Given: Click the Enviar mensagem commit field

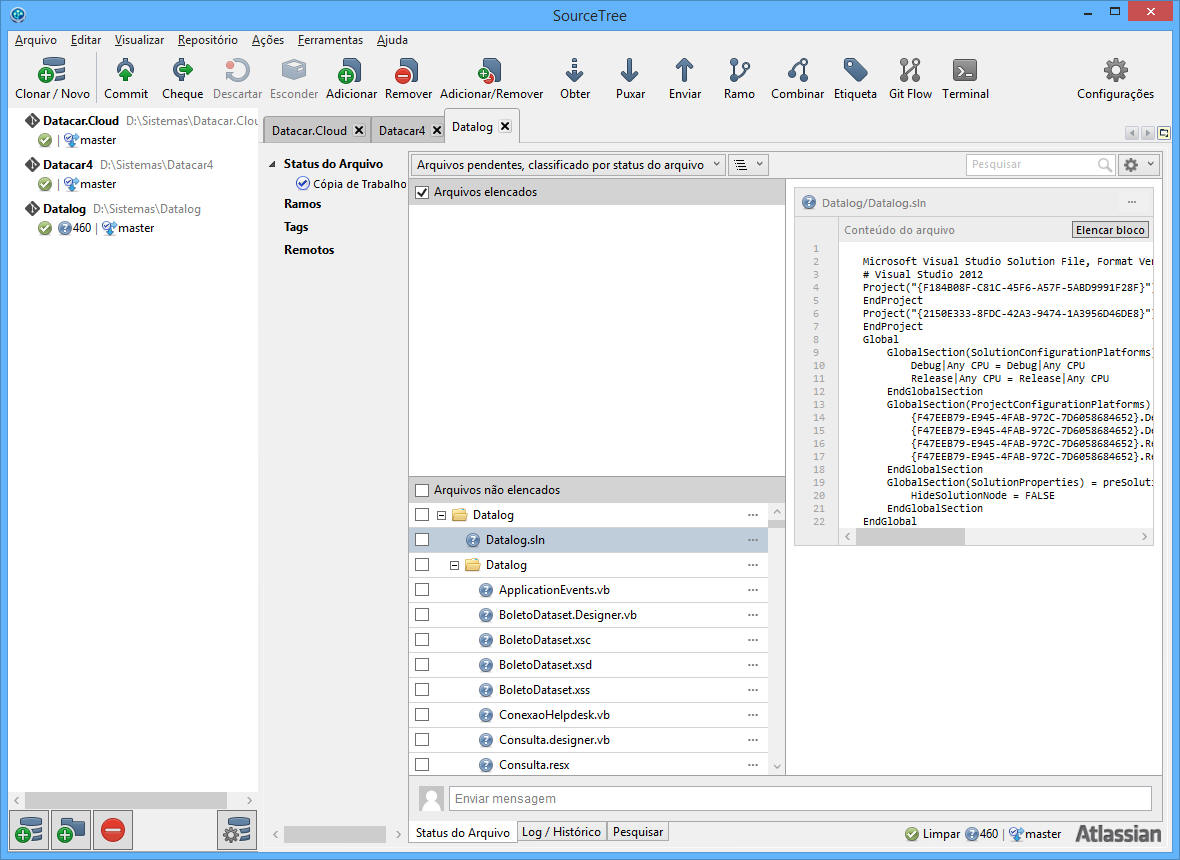Looking at the screenshot, I should click(x=800, y=798).
